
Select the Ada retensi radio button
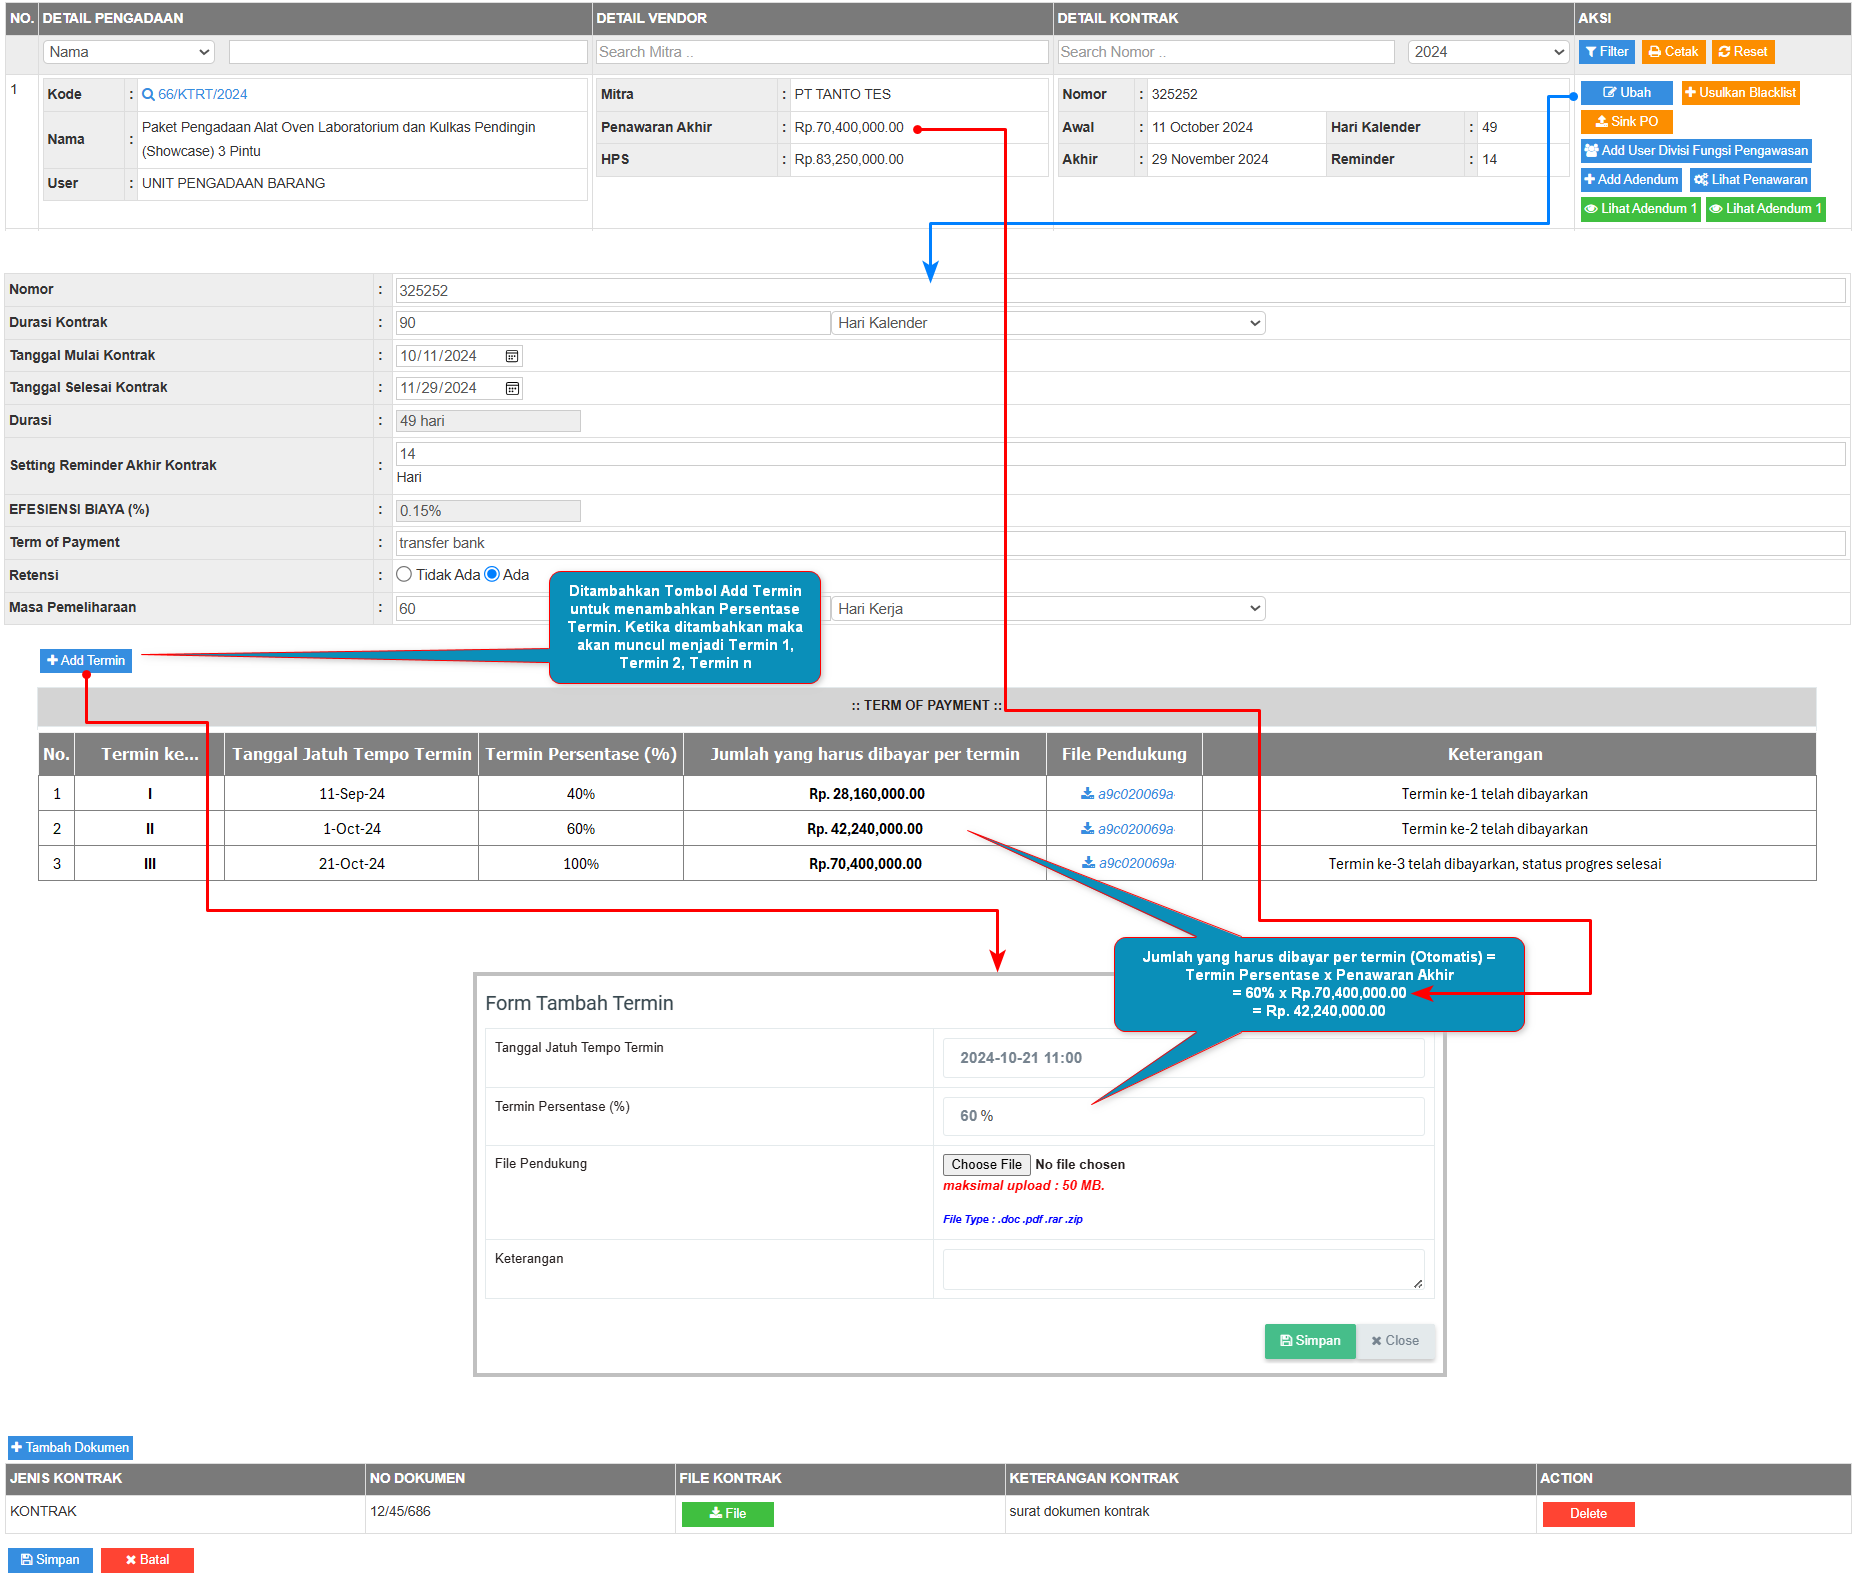point(492,575)
